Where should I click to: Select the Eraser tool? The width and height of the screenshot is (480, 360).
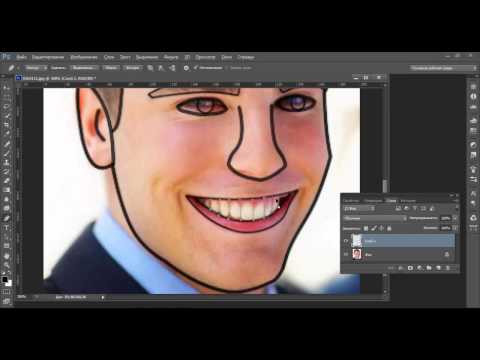click(x=6, y=181)
